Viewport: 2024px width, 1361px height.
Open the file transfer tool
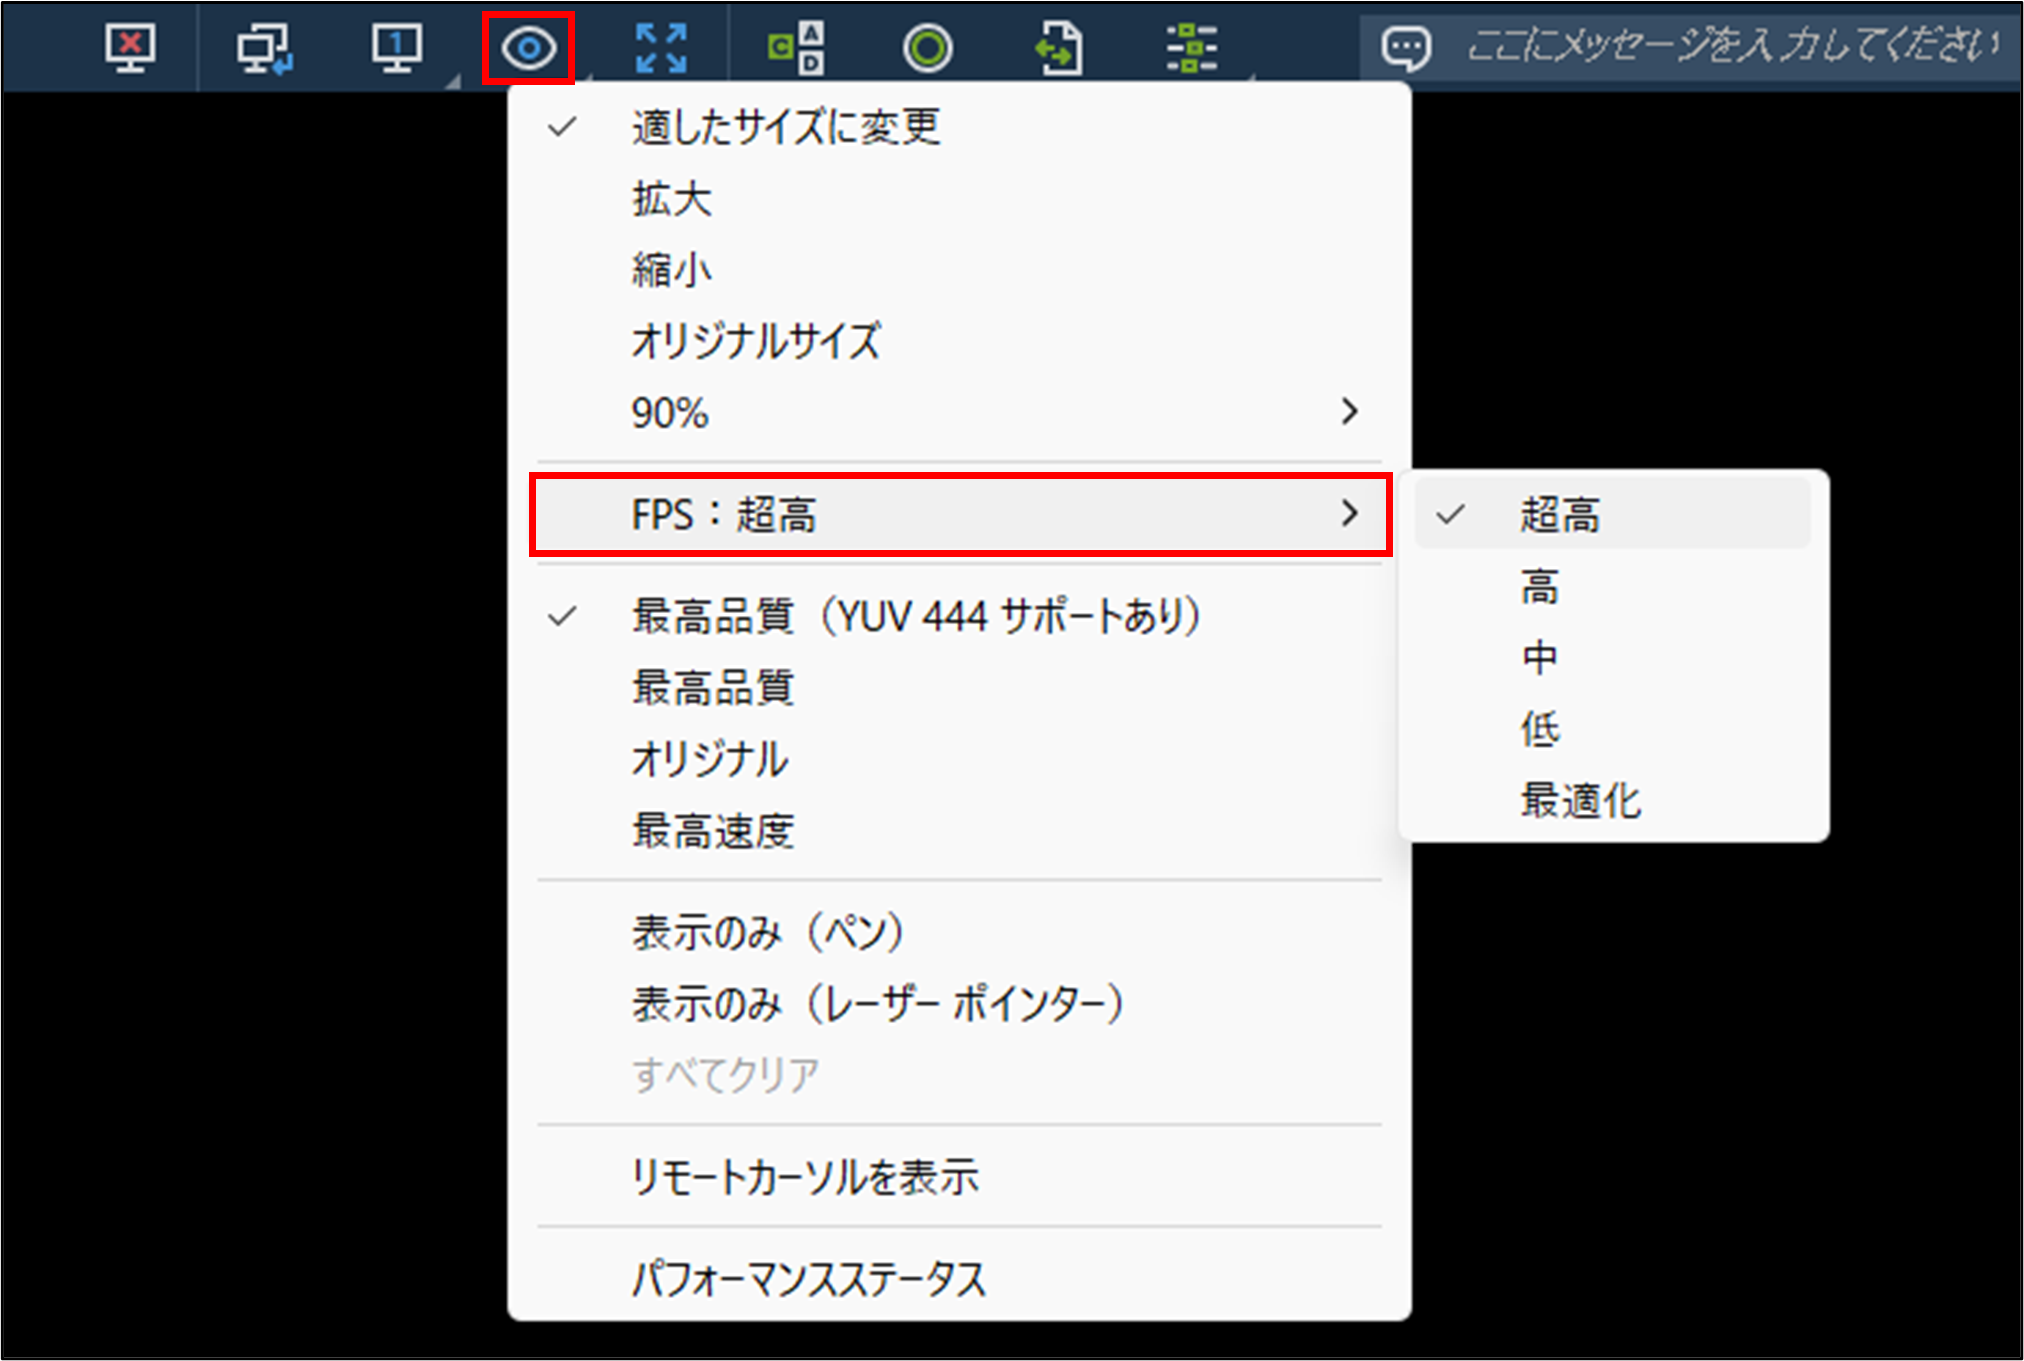coord(1060,47)
